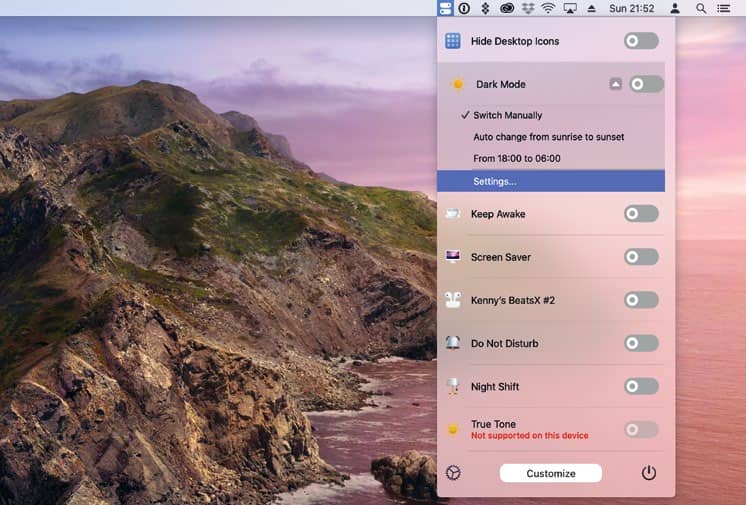Click the Screen Saver monitor icon
746x505 pixels.
click(x=452, y=257)
